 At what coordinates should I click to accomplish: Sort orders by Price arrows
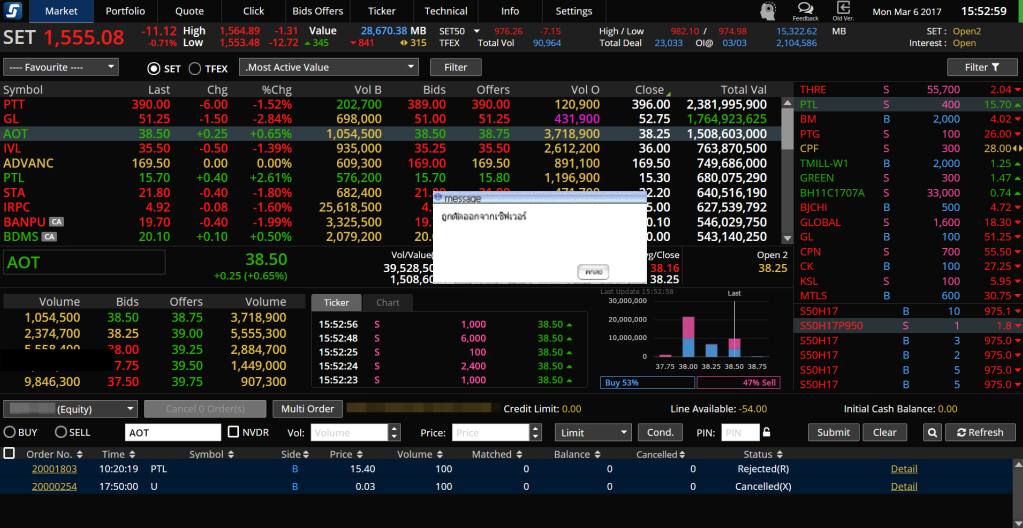(359, 454)
